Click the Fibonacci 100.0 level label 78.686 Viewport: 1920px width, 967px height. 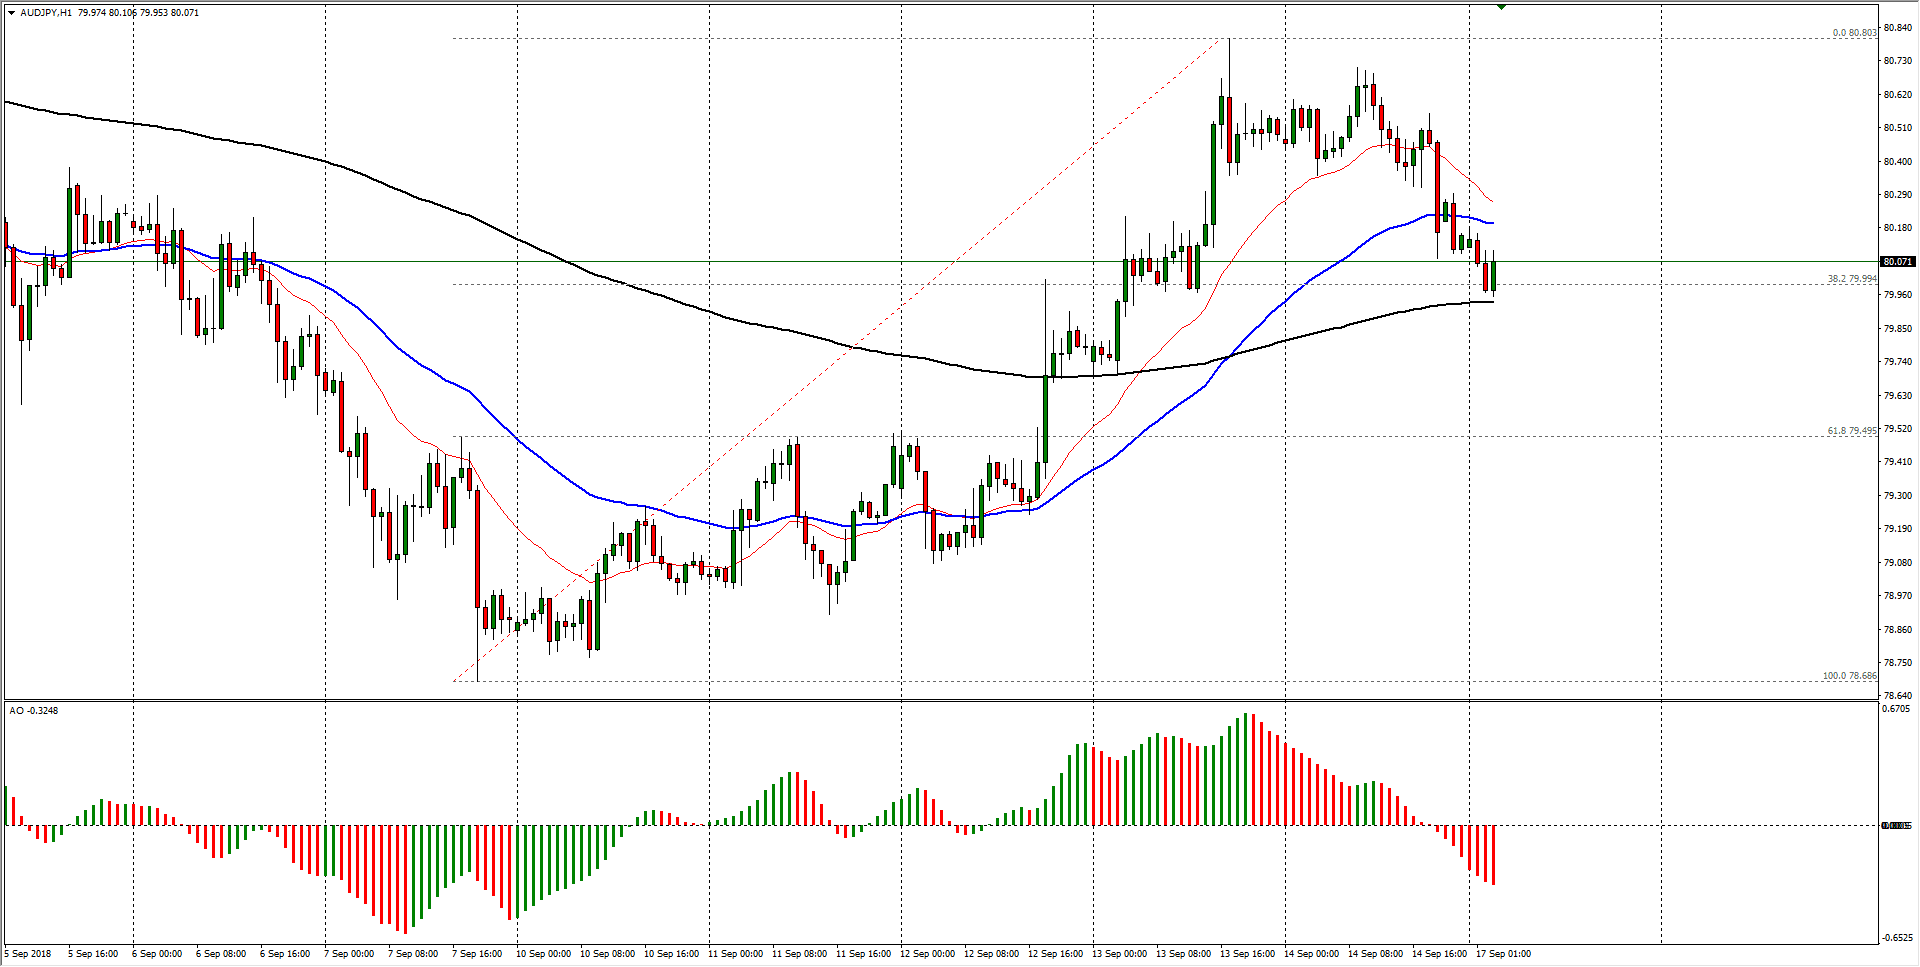click(x=1849, y=676)
